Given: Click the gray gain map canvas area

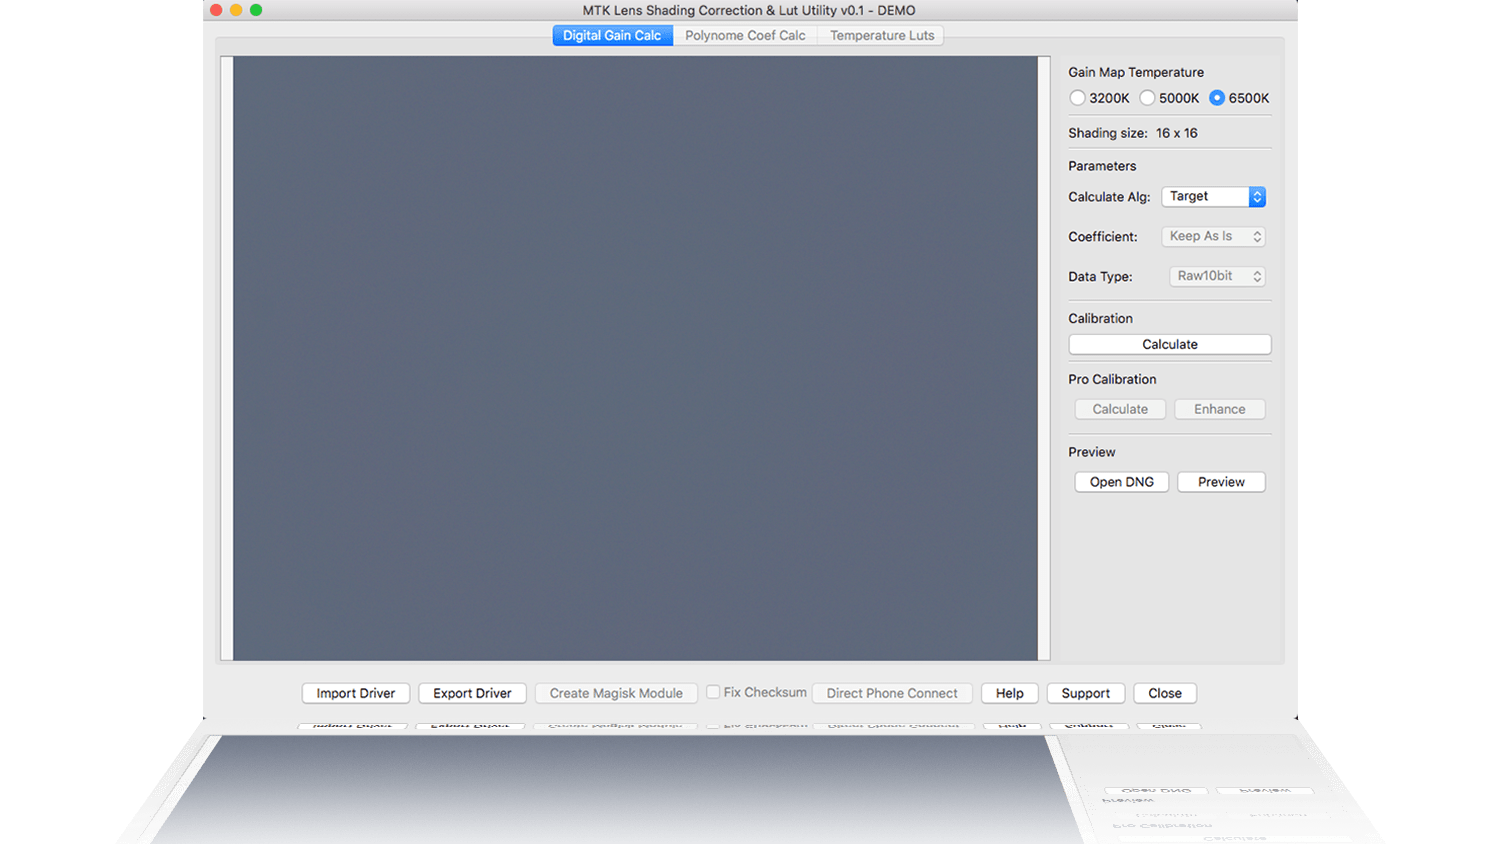Looking at the screenshot, I should (635, 358).
